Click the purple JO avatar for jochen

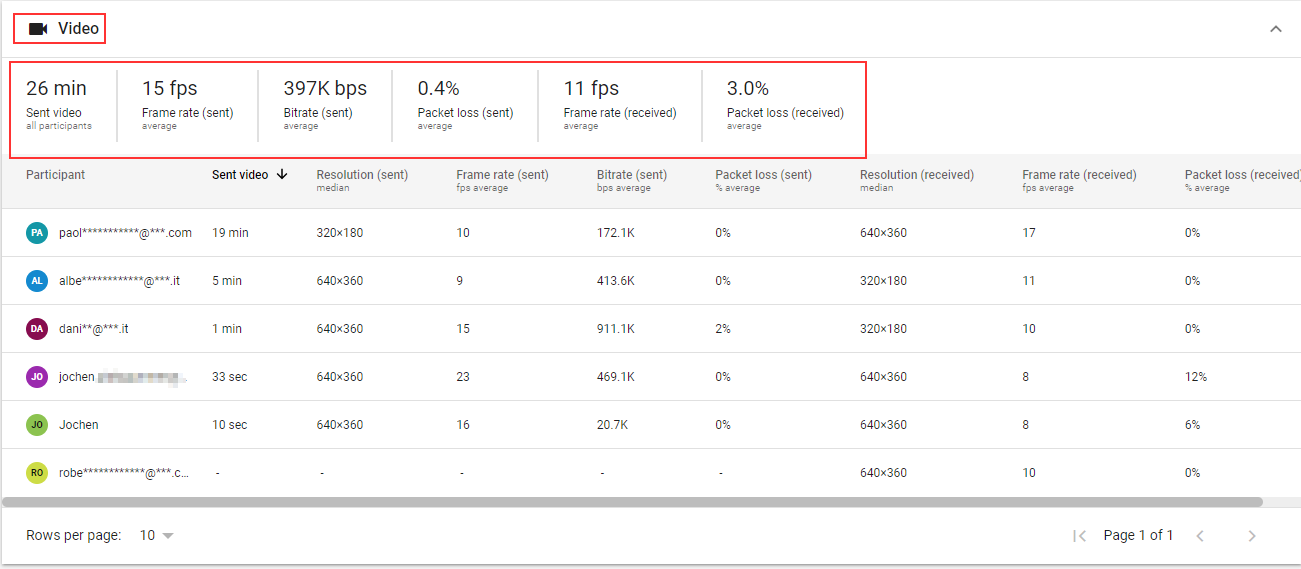click(x=37, y=377)
